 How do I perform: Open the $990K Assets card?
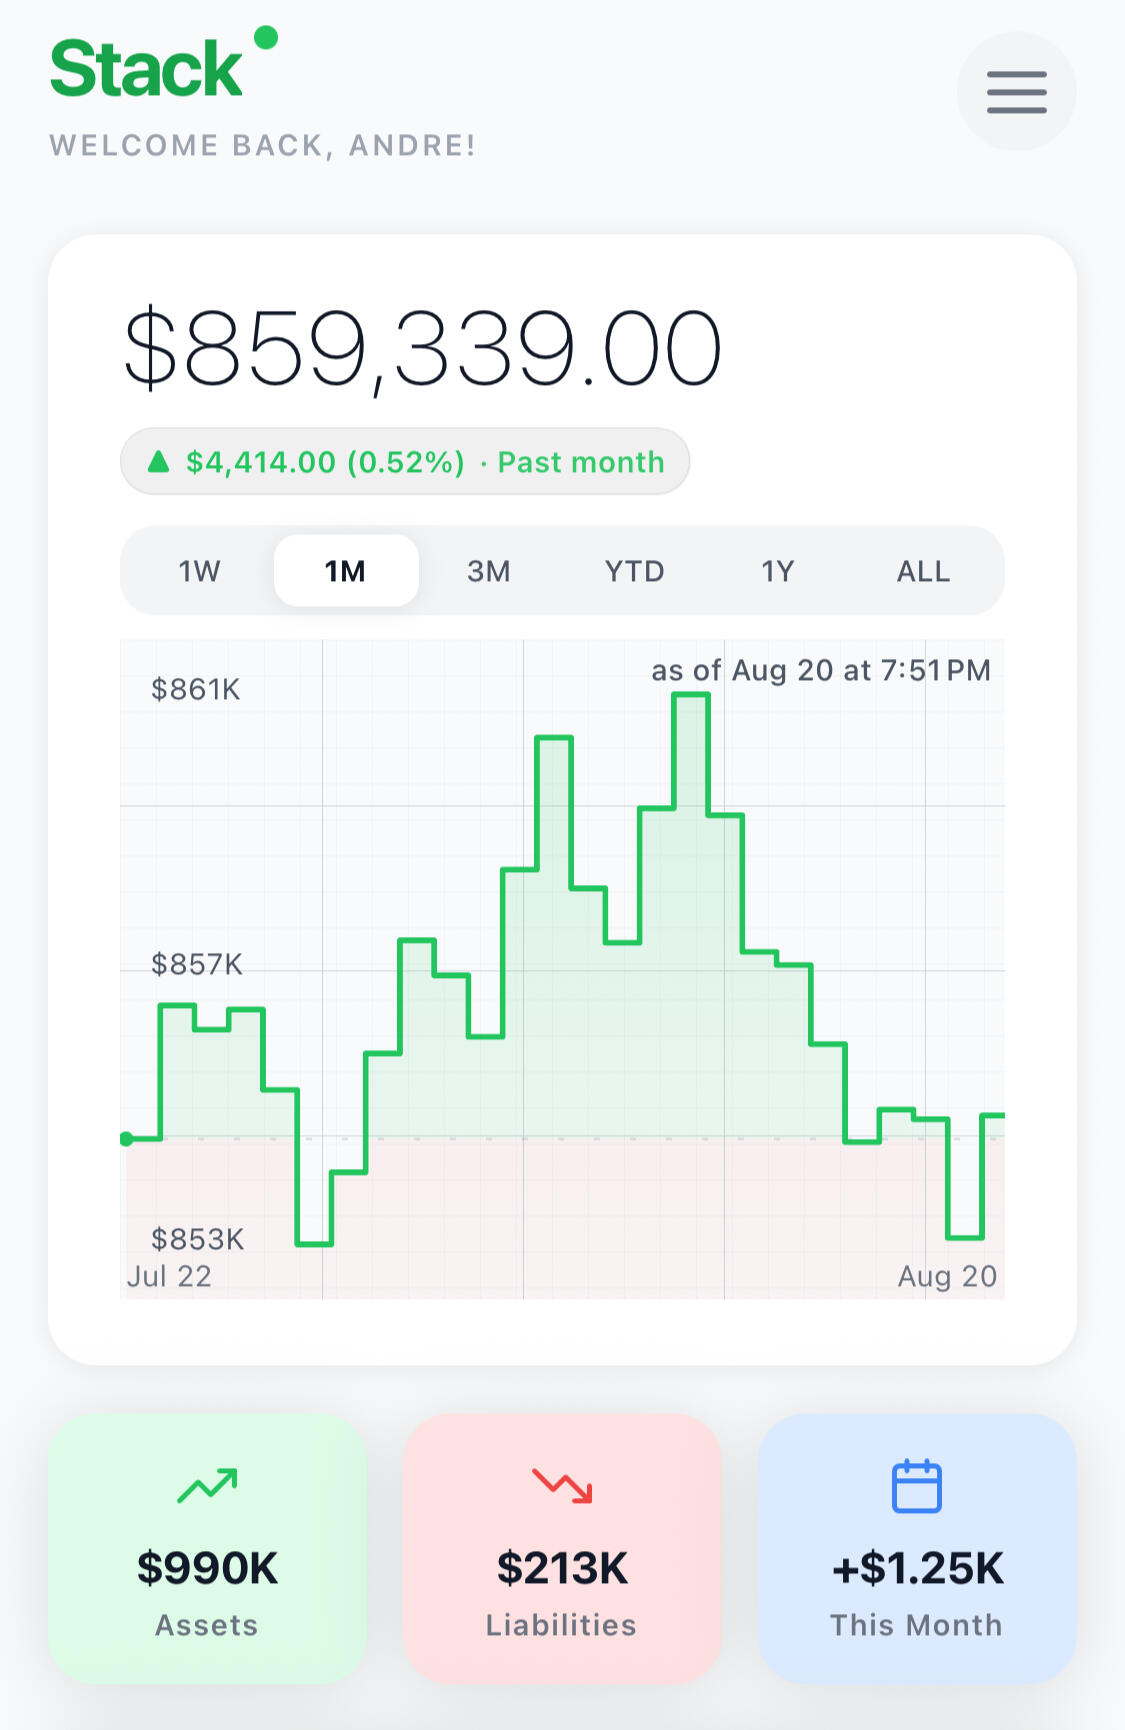[207, 1548]
